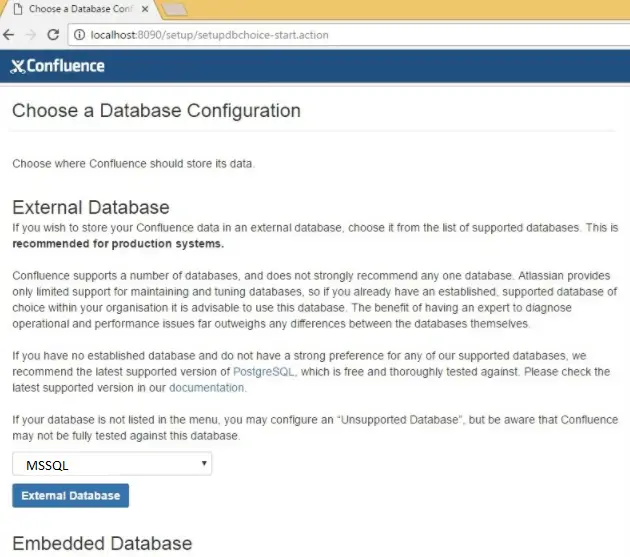This screenshot has width=630, height=557.
Task: Click the bold recommended for production systems text
Action: pyautogui.click(x=118, y=243)
